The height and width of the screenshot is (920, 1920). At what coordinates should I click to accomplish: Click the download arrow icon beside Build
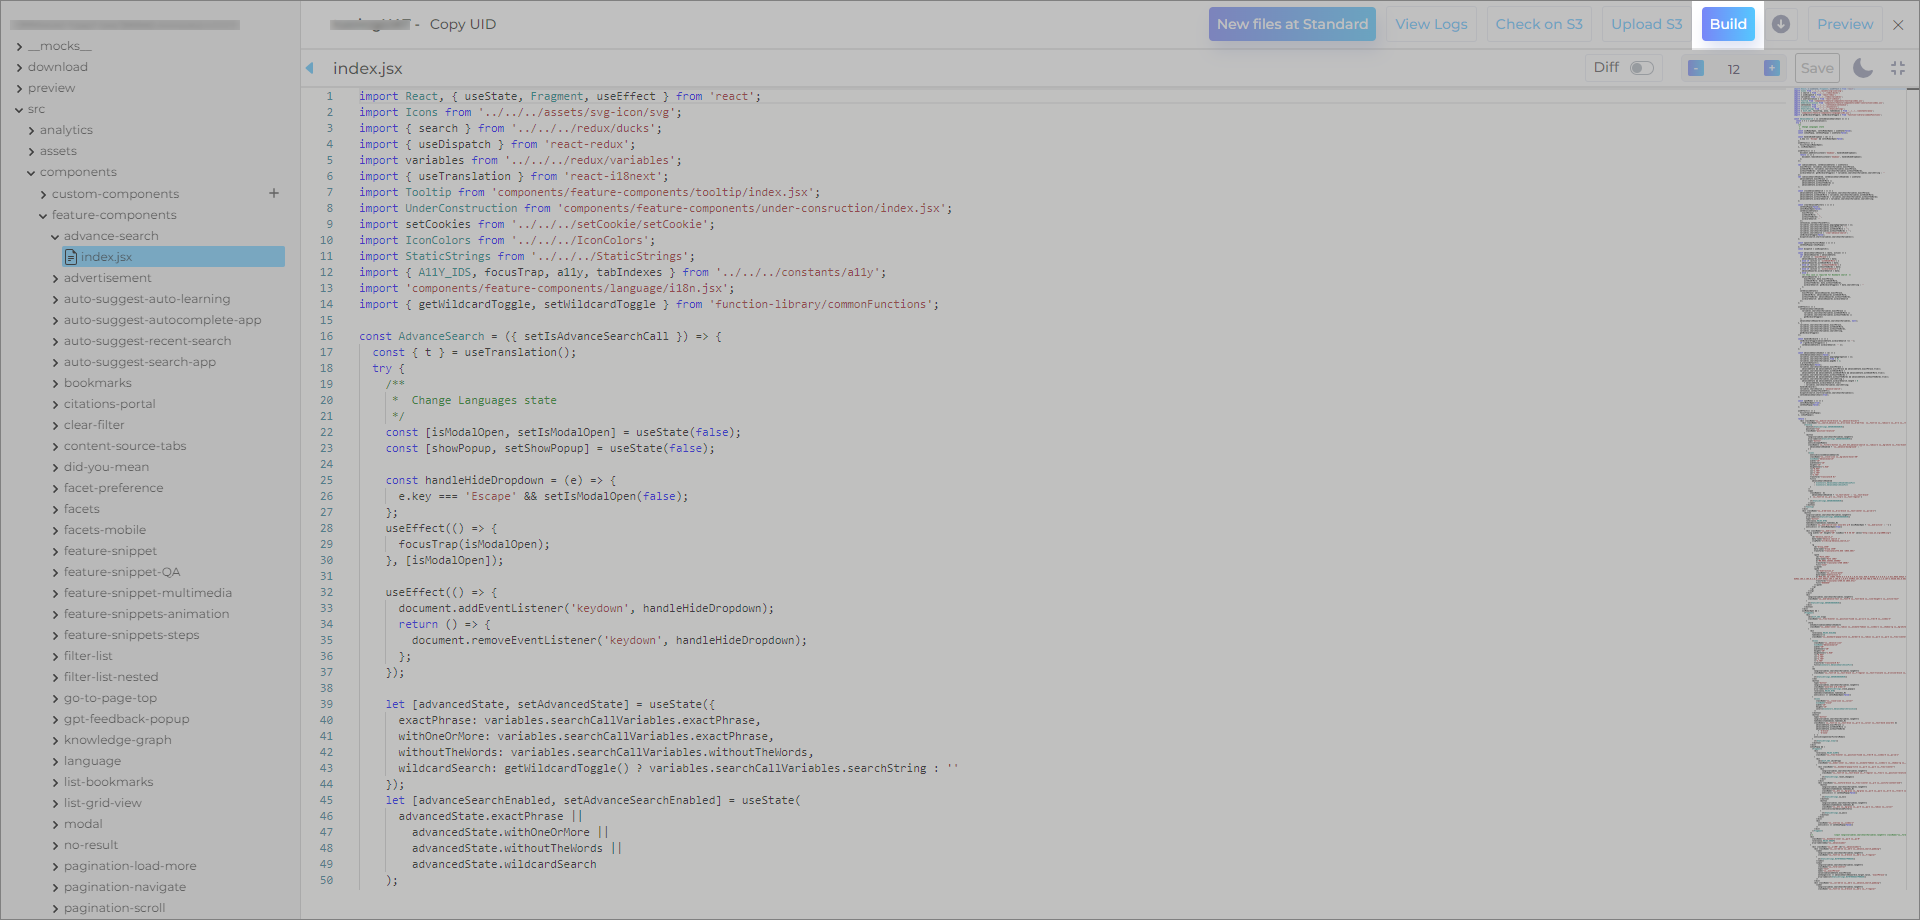coord(1781,24)
